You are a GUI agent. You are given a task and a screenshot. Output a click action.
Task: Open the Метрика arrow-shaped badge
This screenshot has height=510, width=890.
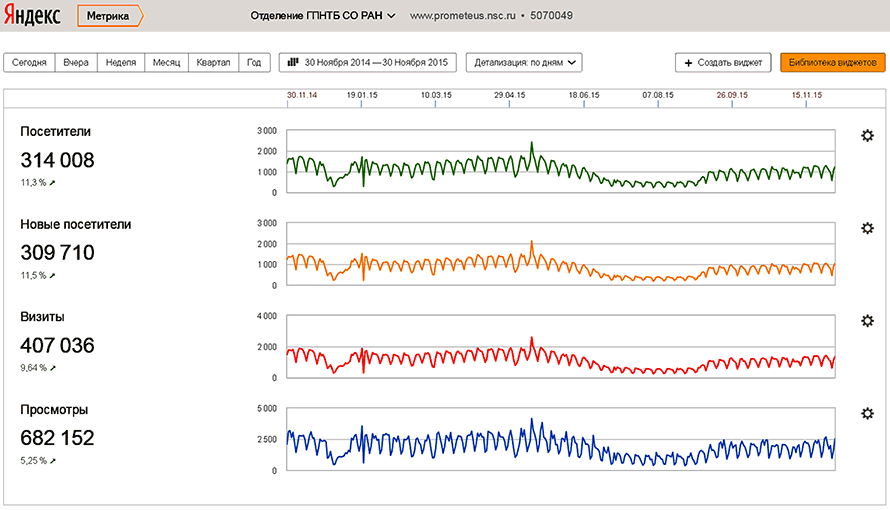110,16
